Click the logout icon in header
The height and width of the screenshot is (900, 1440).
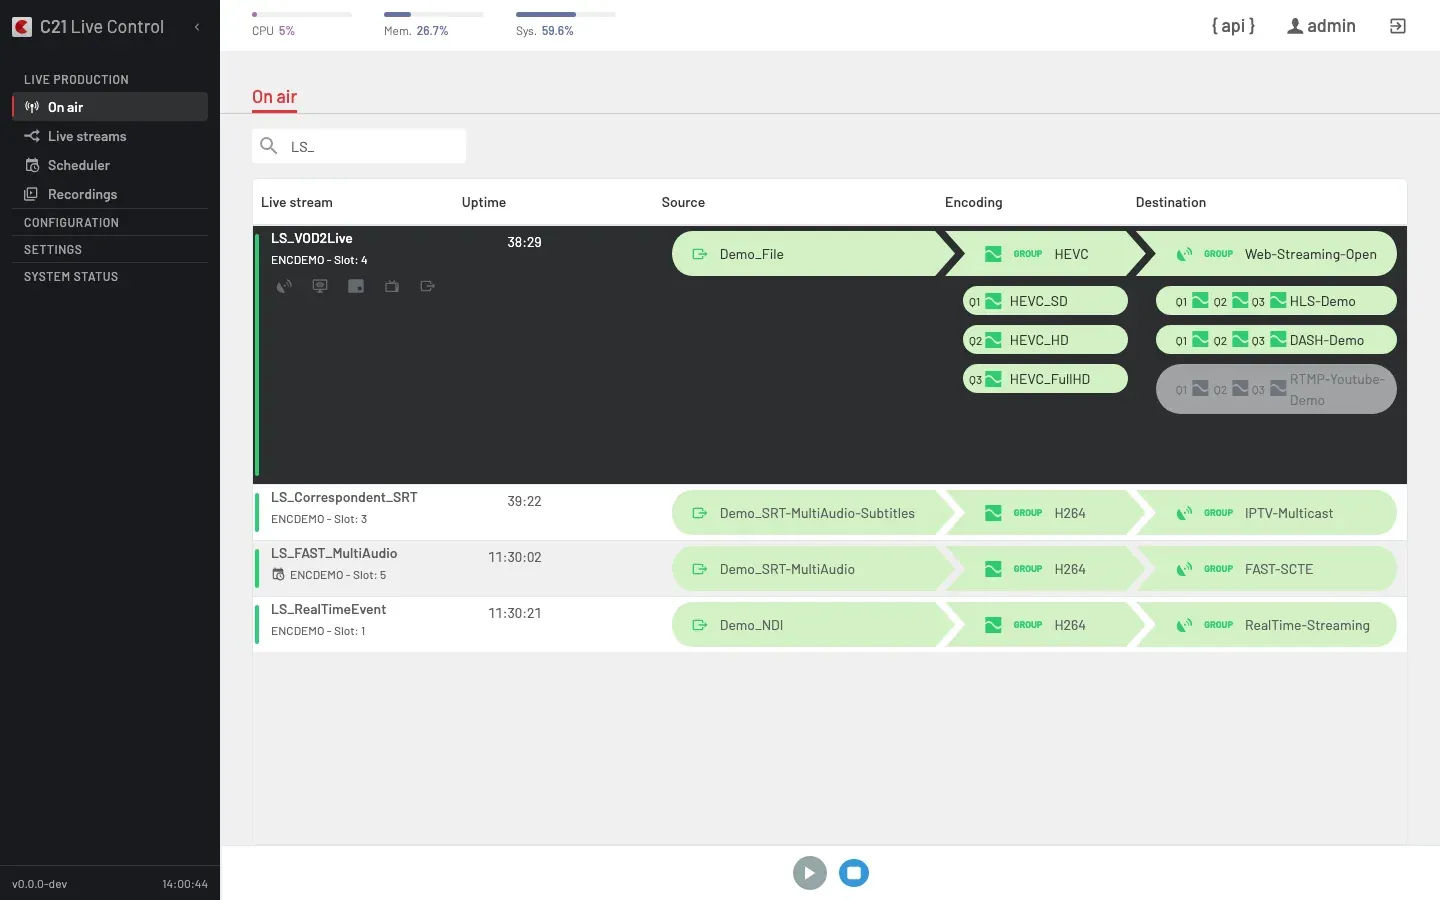1398,26
